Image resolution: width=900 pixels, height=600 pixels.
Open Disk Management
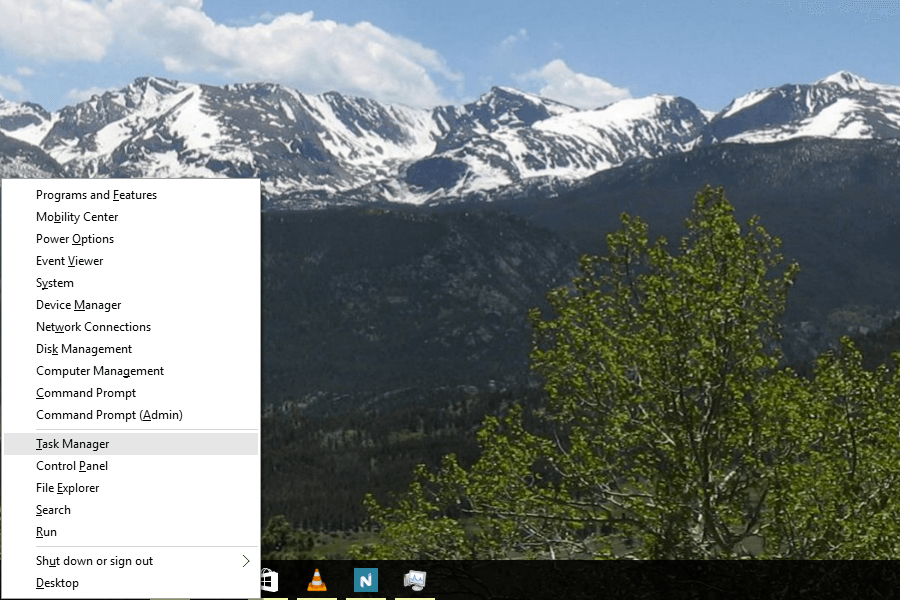131,349
